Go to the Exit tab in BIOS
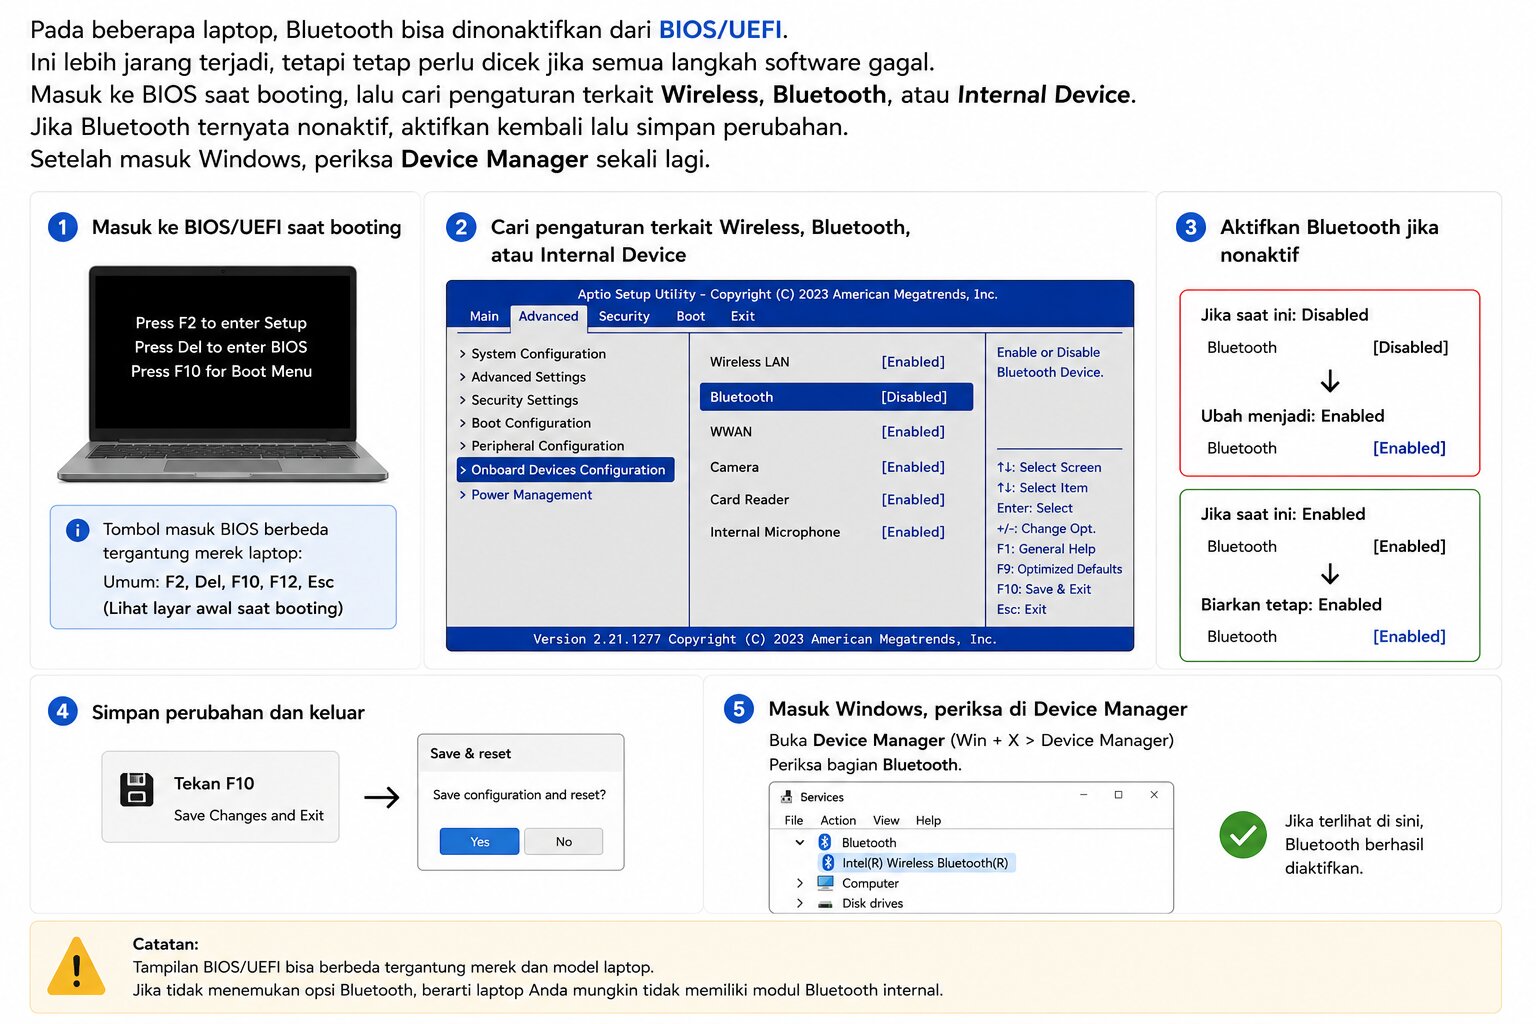The image size is (1536, 1024). (x=742, y=316)
